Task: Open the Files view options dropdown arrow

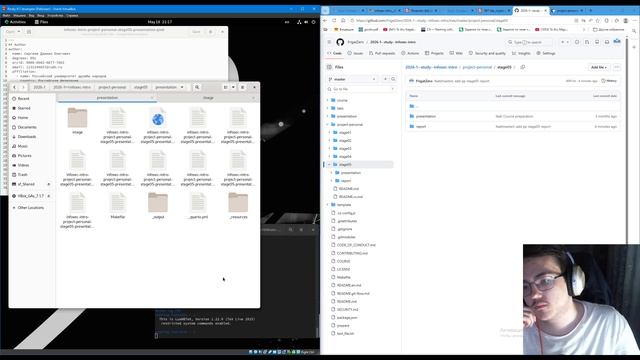Action: (x=233, y=87)
